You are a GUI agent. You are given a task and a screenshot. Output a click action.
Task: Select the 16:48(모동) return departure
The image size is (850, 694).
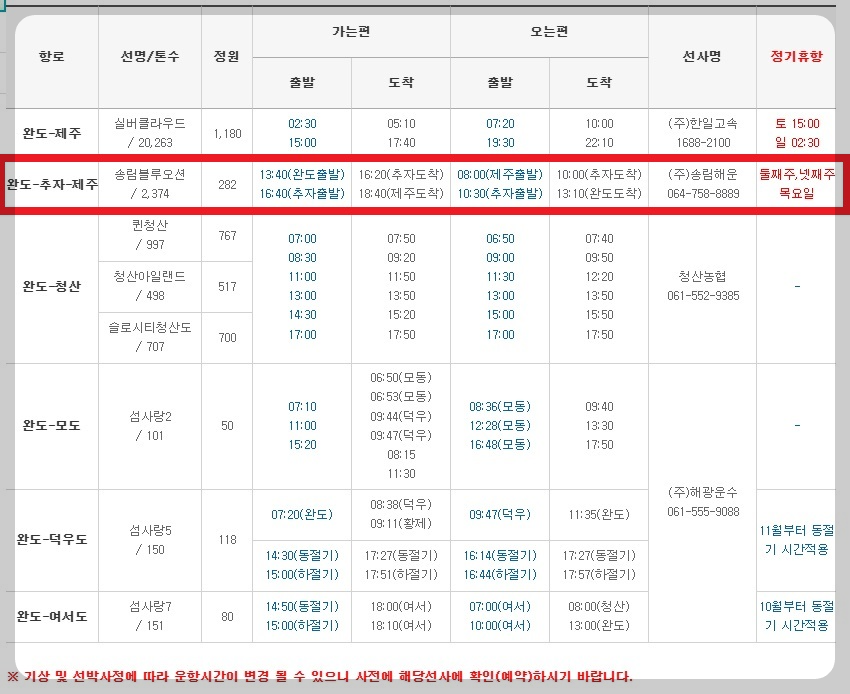pyautogui.click(x=500, y=445)
